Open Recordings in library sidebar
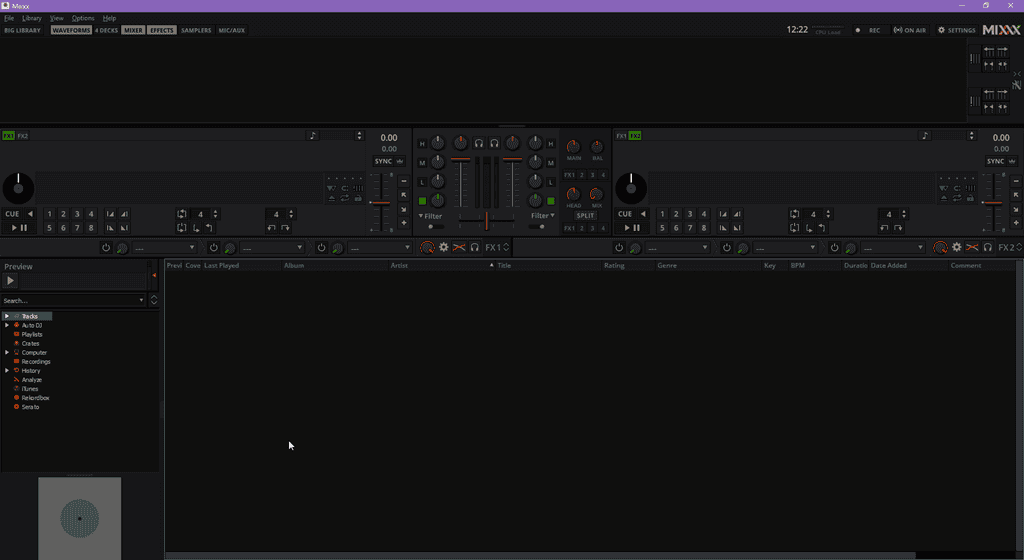 (35, 362)
